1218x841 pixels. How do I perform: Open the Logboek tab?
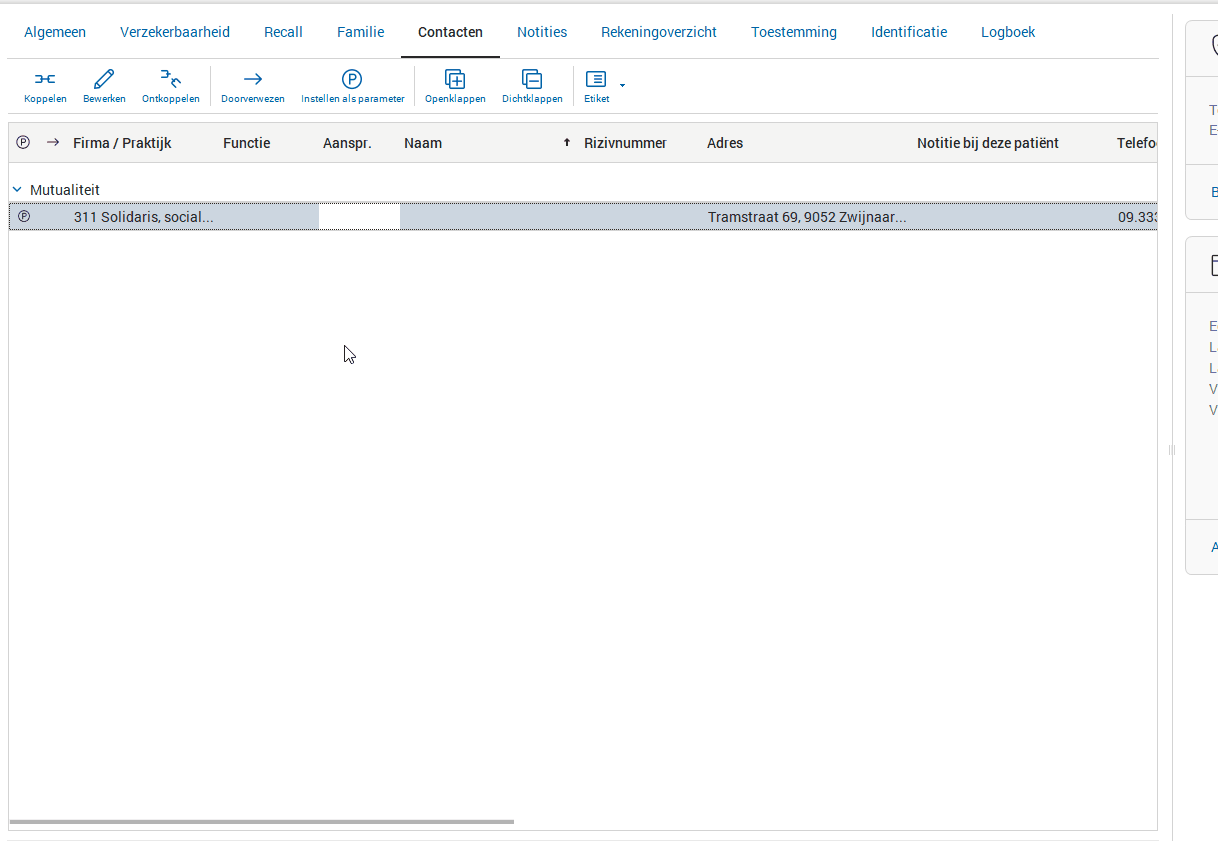click(1008, 32)
